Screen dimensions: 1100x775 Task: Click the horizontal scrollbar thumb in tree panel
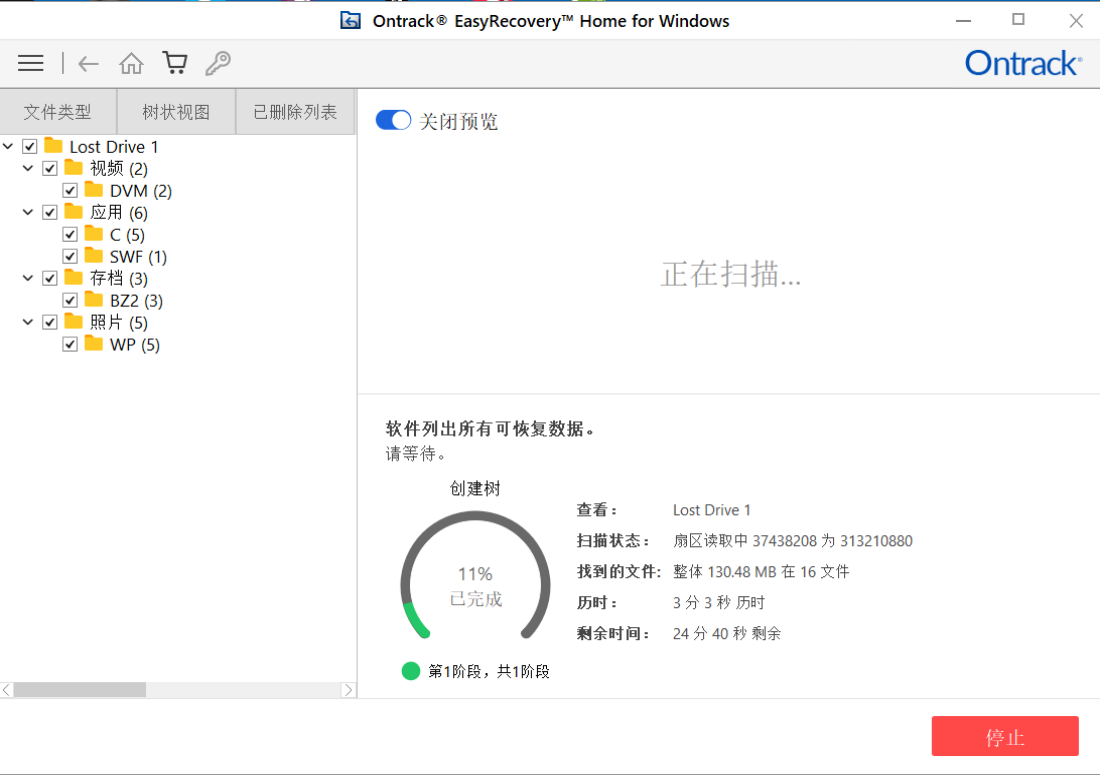[80, 690]
